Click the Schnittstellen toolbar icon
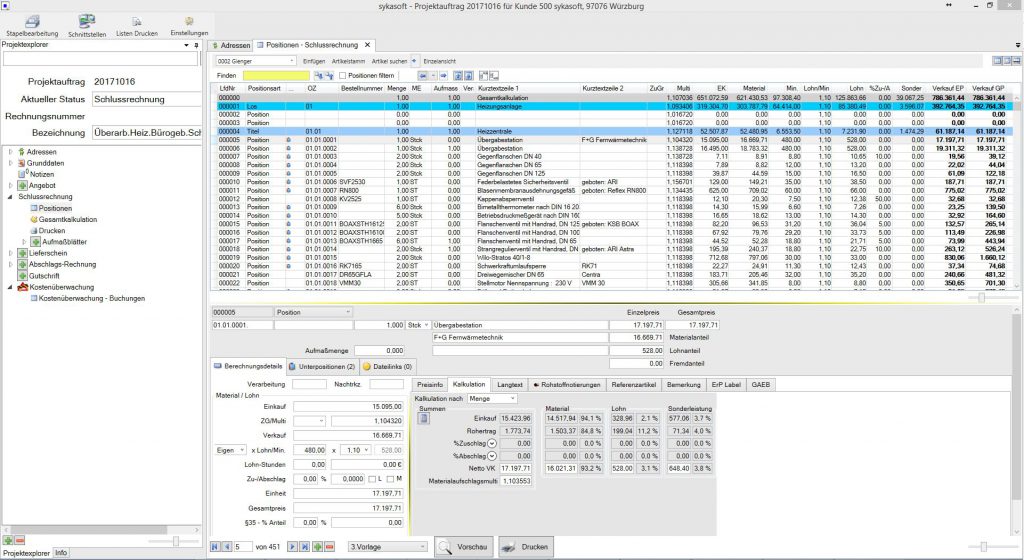 click(x=87, y=23)
